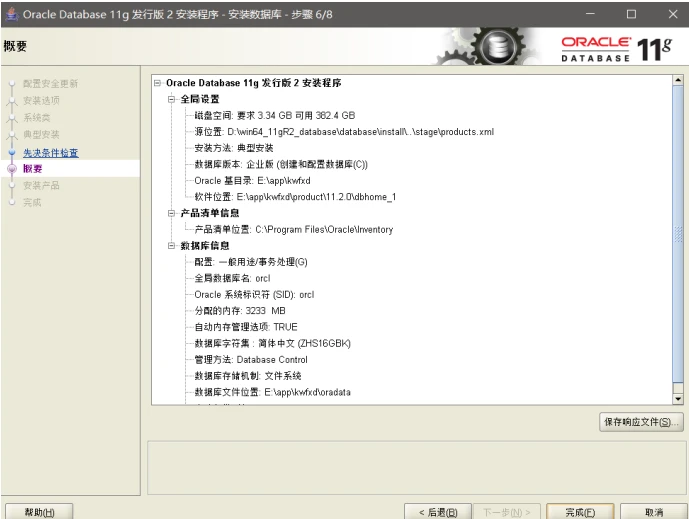This screenshot has width=689, height=519.
Task: Click the disabled 下一步(N) button
Action: click(x=507, y=512)
